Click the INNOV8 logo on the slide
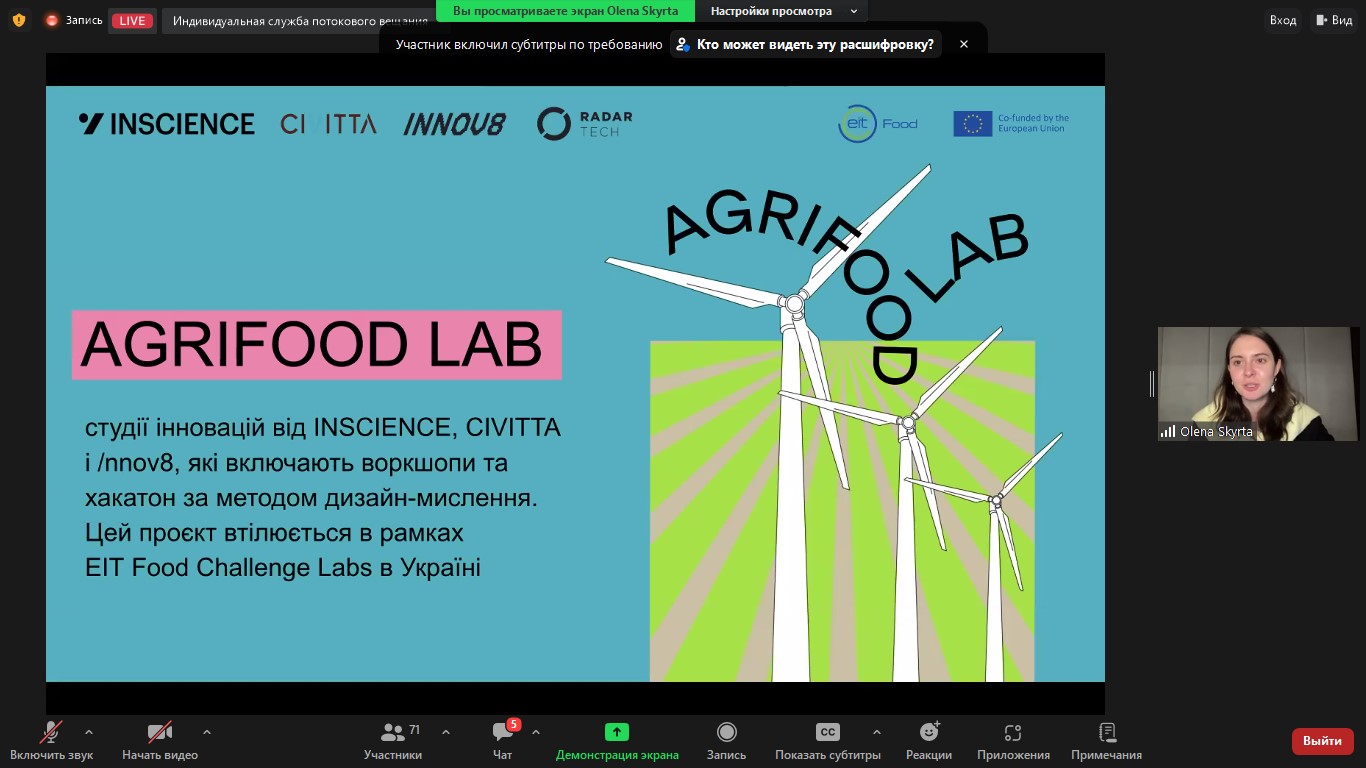This screenshot has width=1366, height=768. [x=455, y=124]
